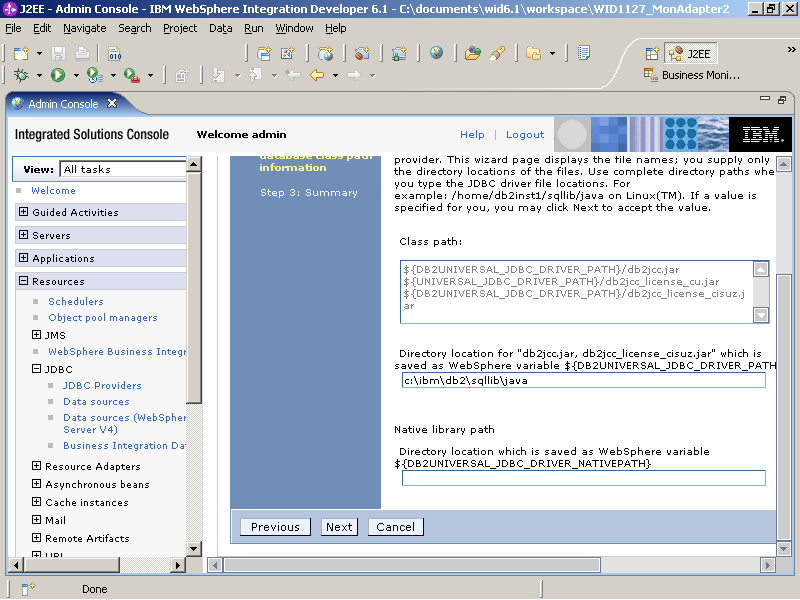The image size is (800, 600).
Task: Expand the Servers section
Action: coord(23,234)
